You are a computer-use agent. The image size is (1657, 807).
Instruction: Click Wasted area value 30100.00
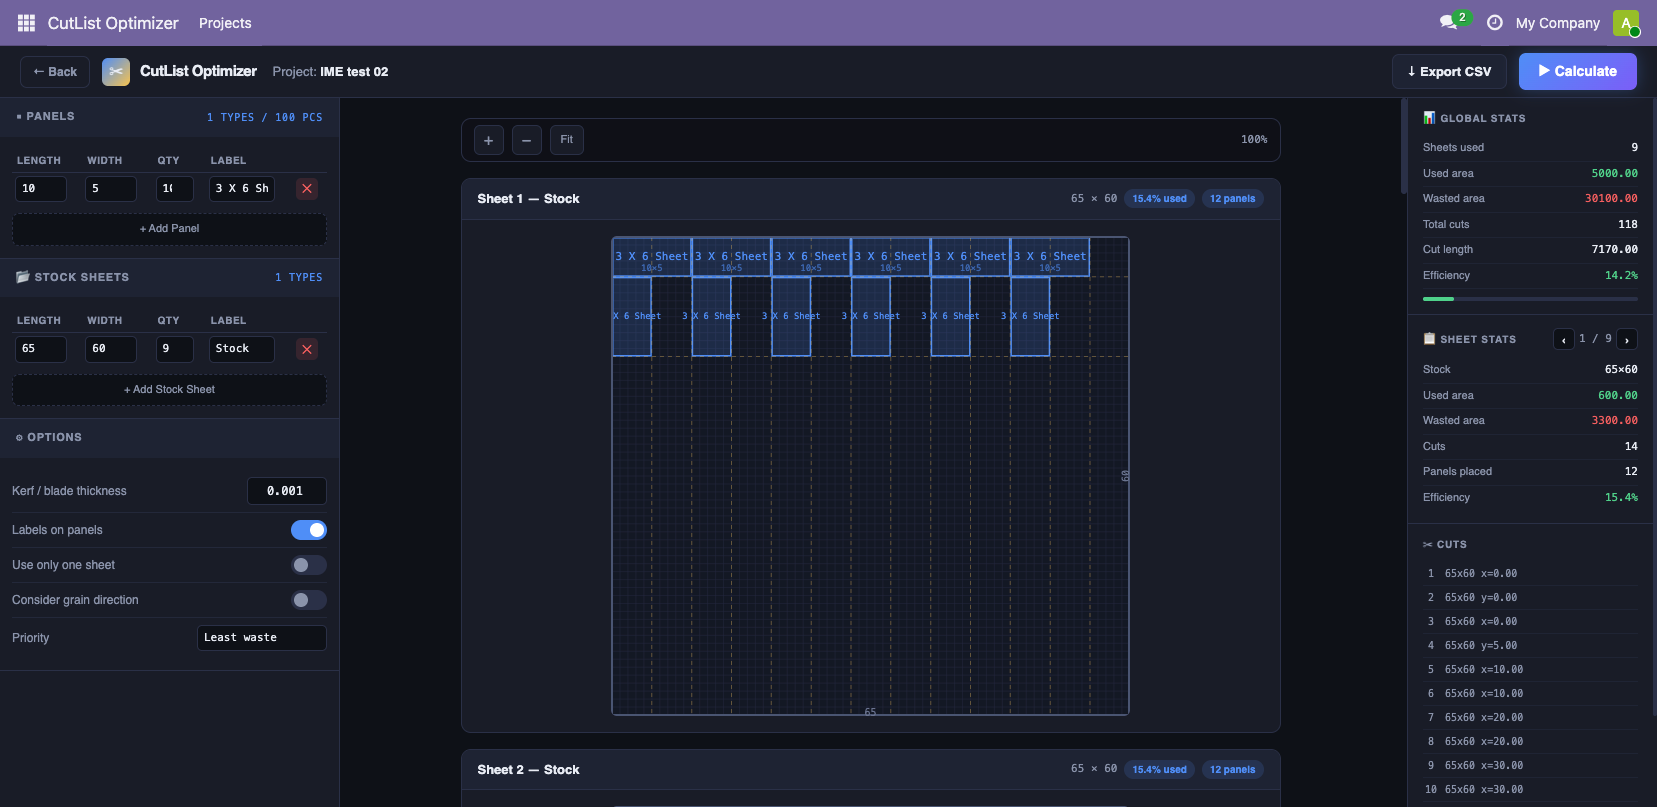[x=1611, y=199]
